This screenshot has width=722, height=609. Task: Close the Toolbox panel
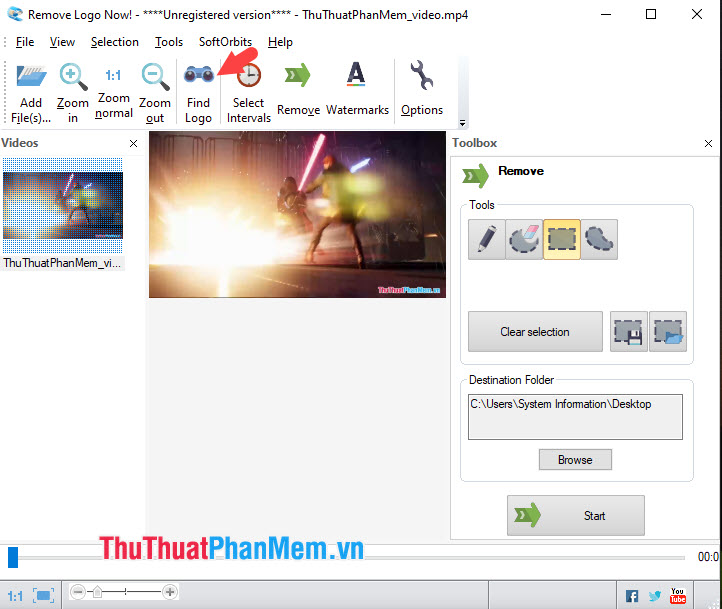(x=708, y=144)
